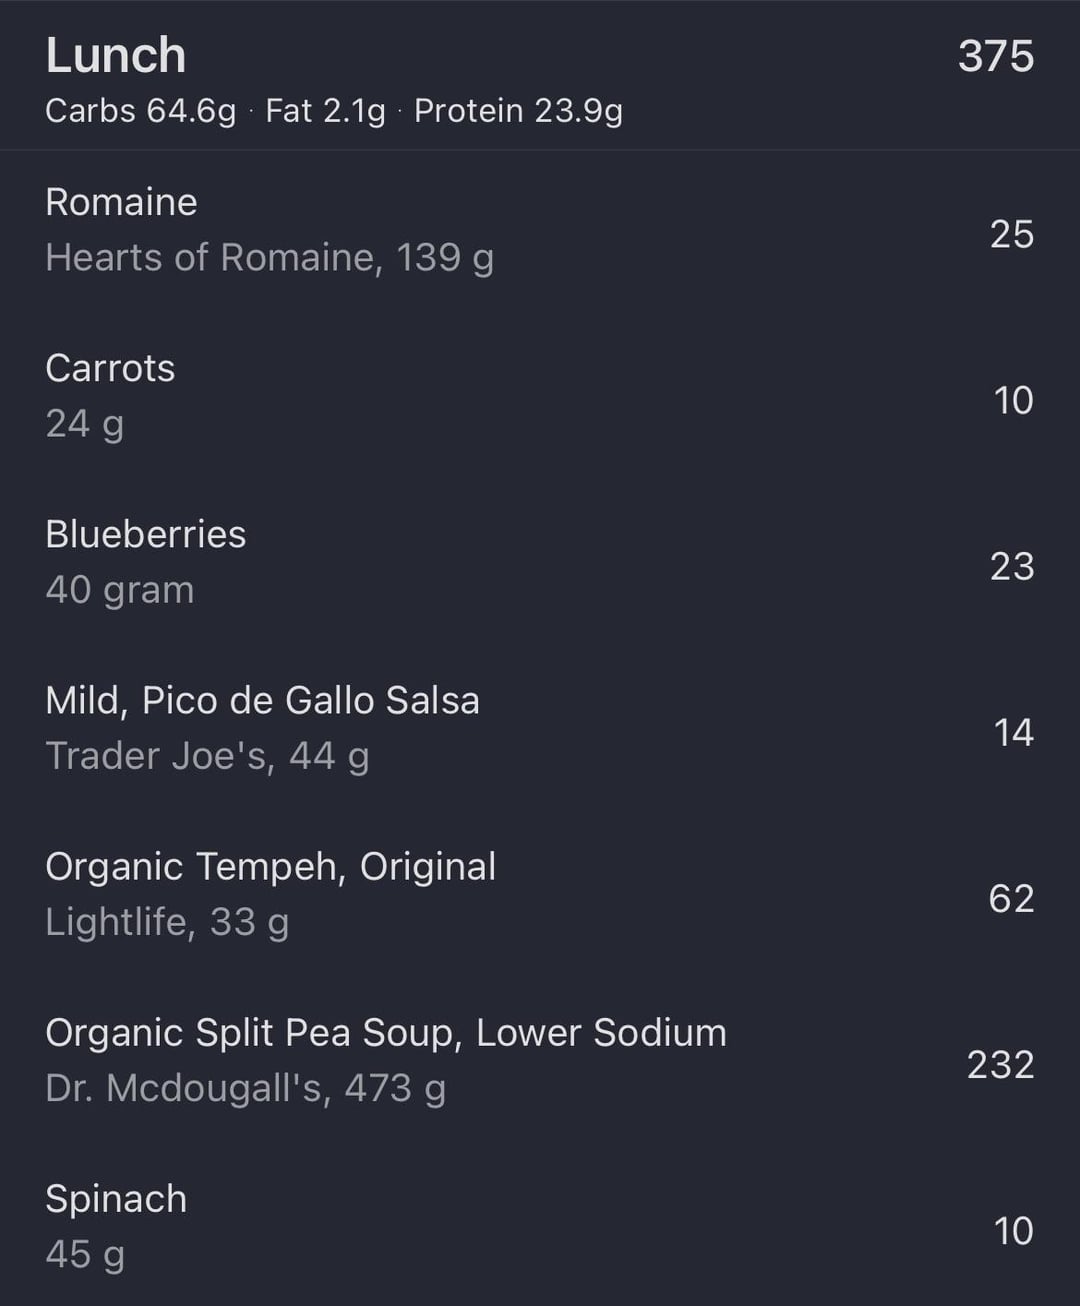Open Mild, Pico de Gallo Salsa entry
This screenshot has height=1306, width=1080.
[262, 700]
